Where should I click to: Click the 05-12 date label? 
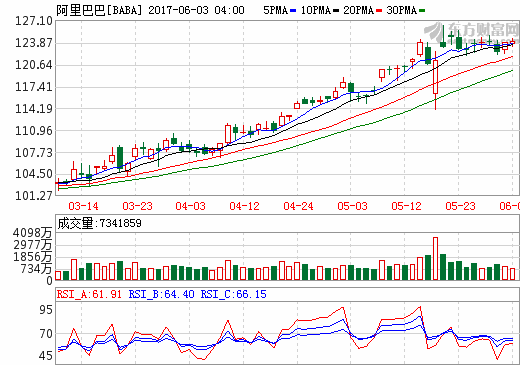[406, 206]
